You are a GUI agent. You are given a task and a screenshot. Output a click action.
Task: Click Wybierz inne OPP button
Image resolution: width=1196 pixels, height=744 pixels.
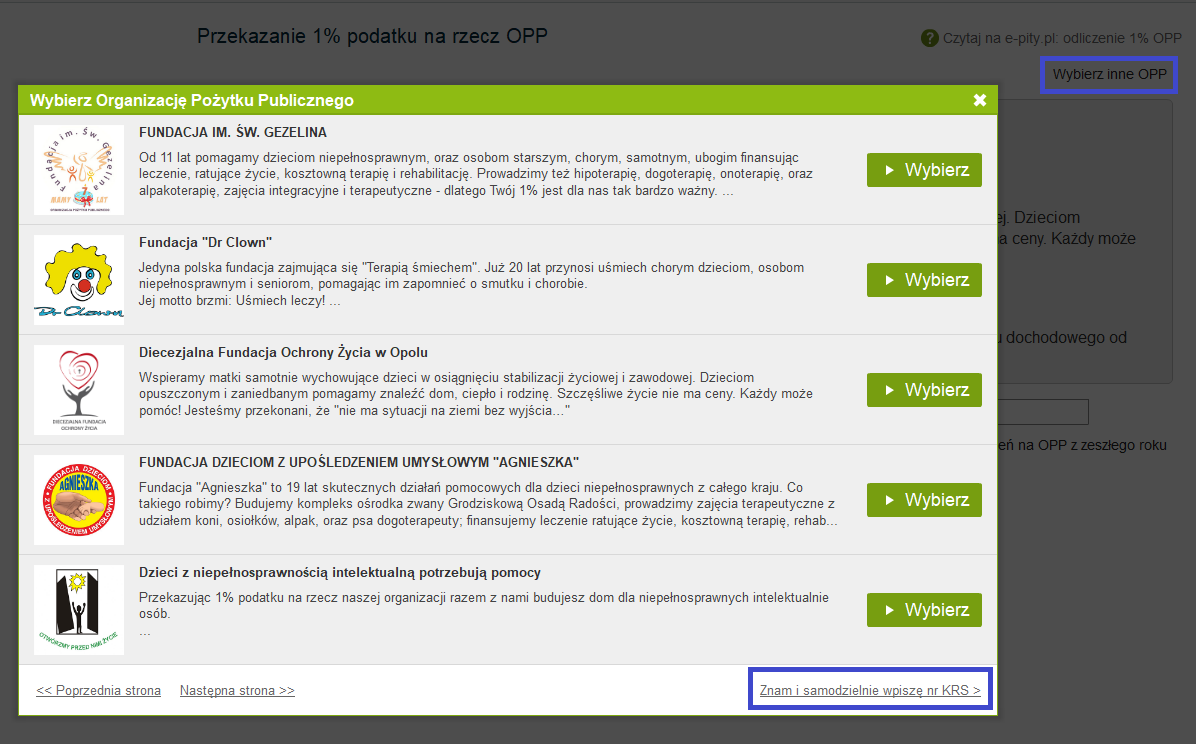pos(1109,74)
